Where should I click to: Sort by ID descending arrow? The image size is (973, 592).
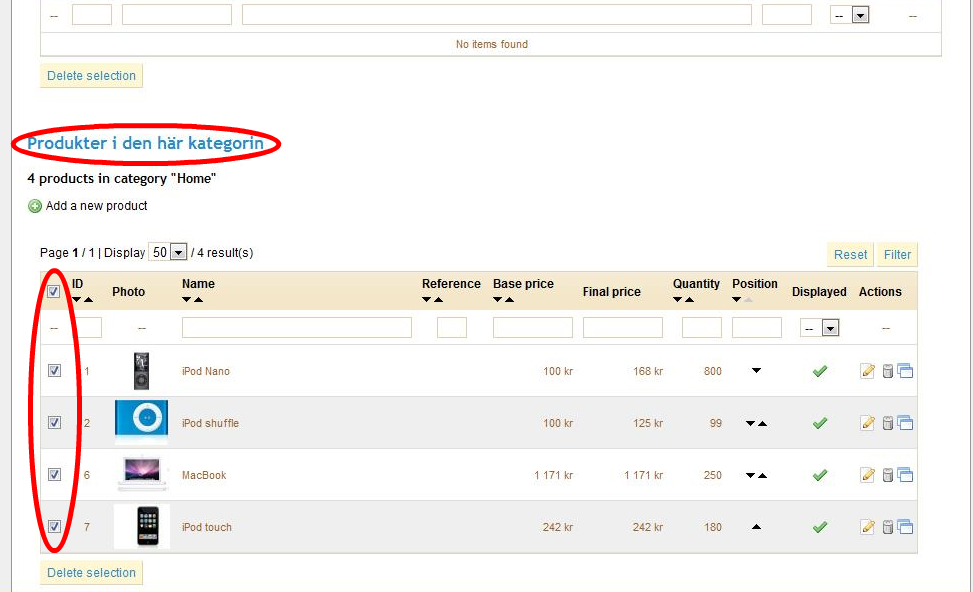[76, 300]
